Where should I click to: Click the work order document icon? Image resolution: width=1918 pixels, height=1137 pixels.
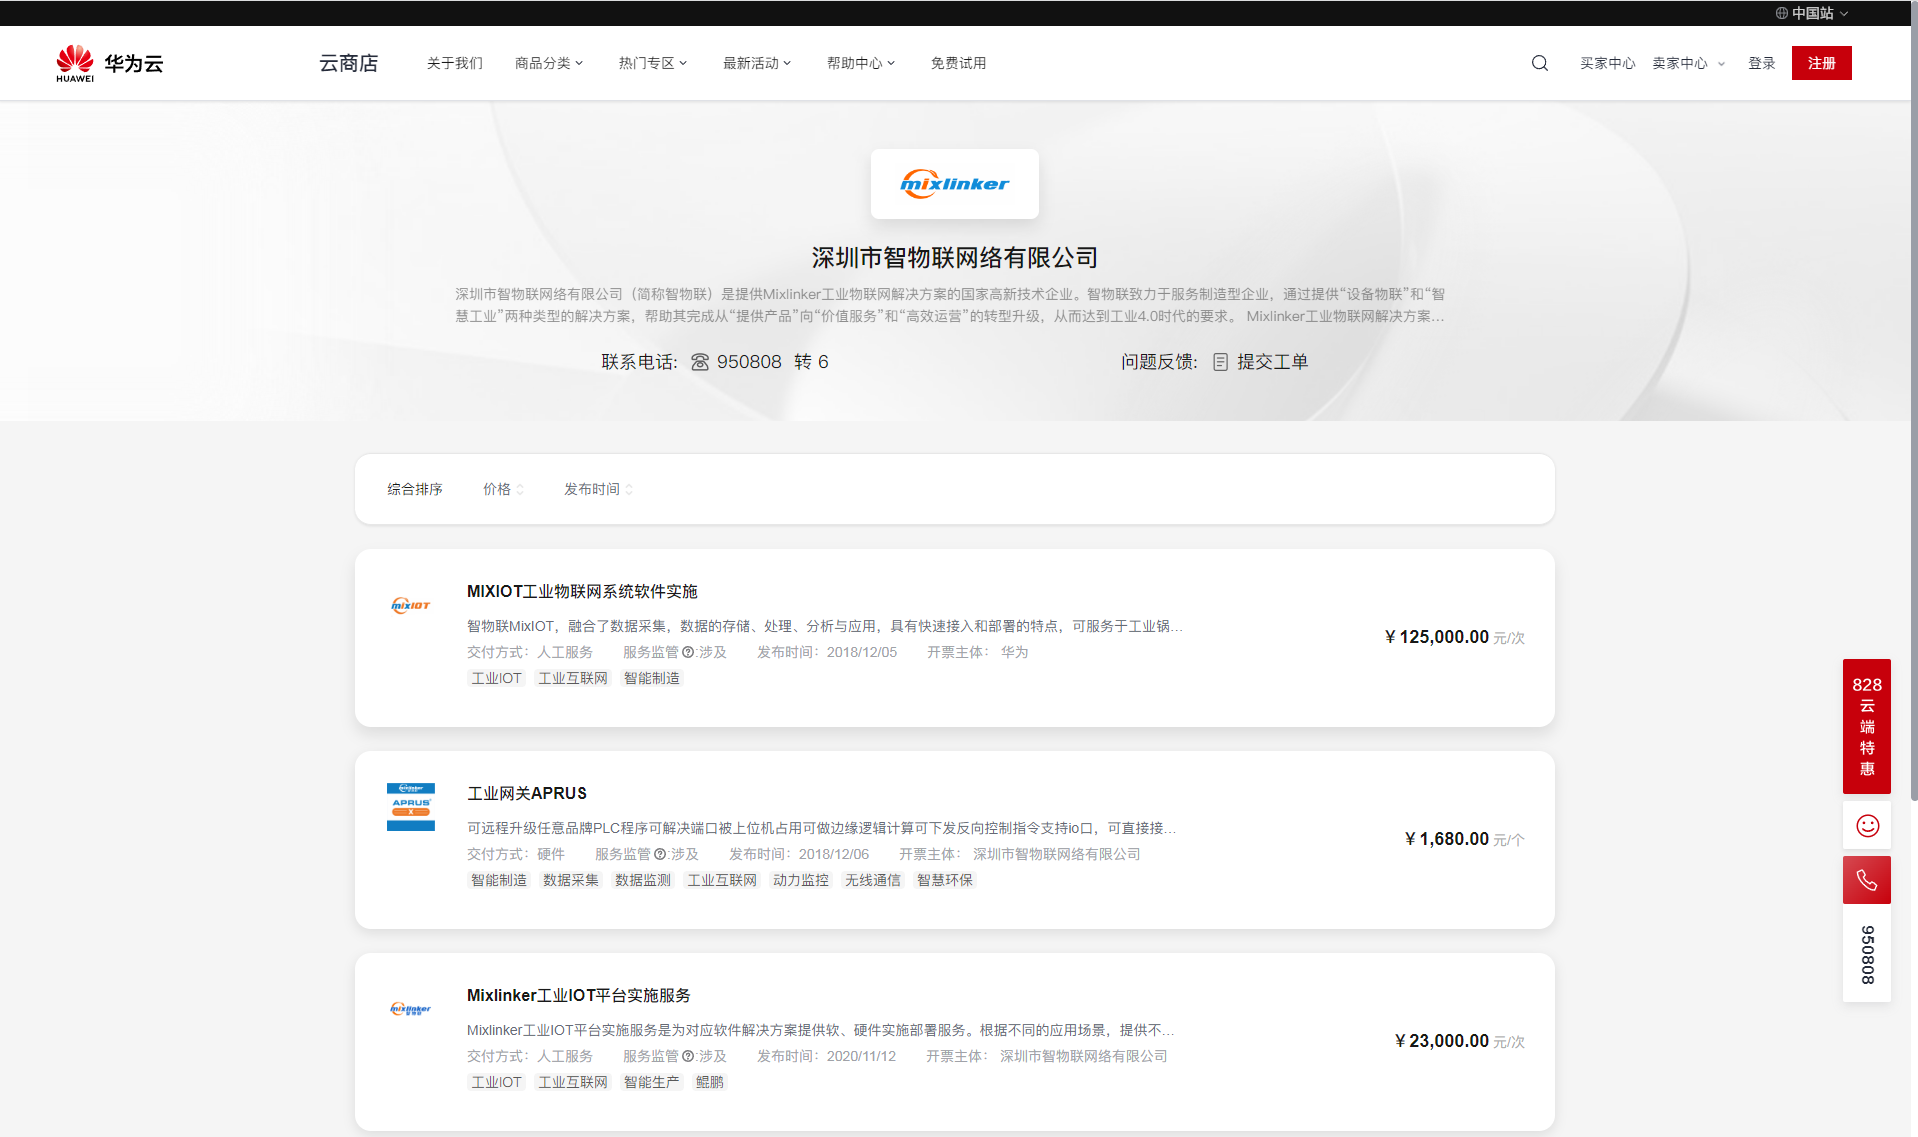[x=1220, y=362]
